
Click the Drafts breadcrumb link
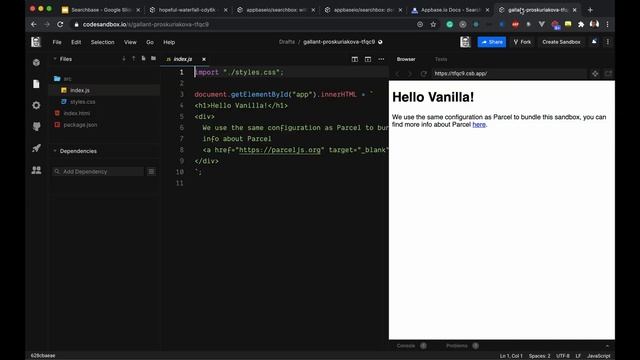(287, 42)
